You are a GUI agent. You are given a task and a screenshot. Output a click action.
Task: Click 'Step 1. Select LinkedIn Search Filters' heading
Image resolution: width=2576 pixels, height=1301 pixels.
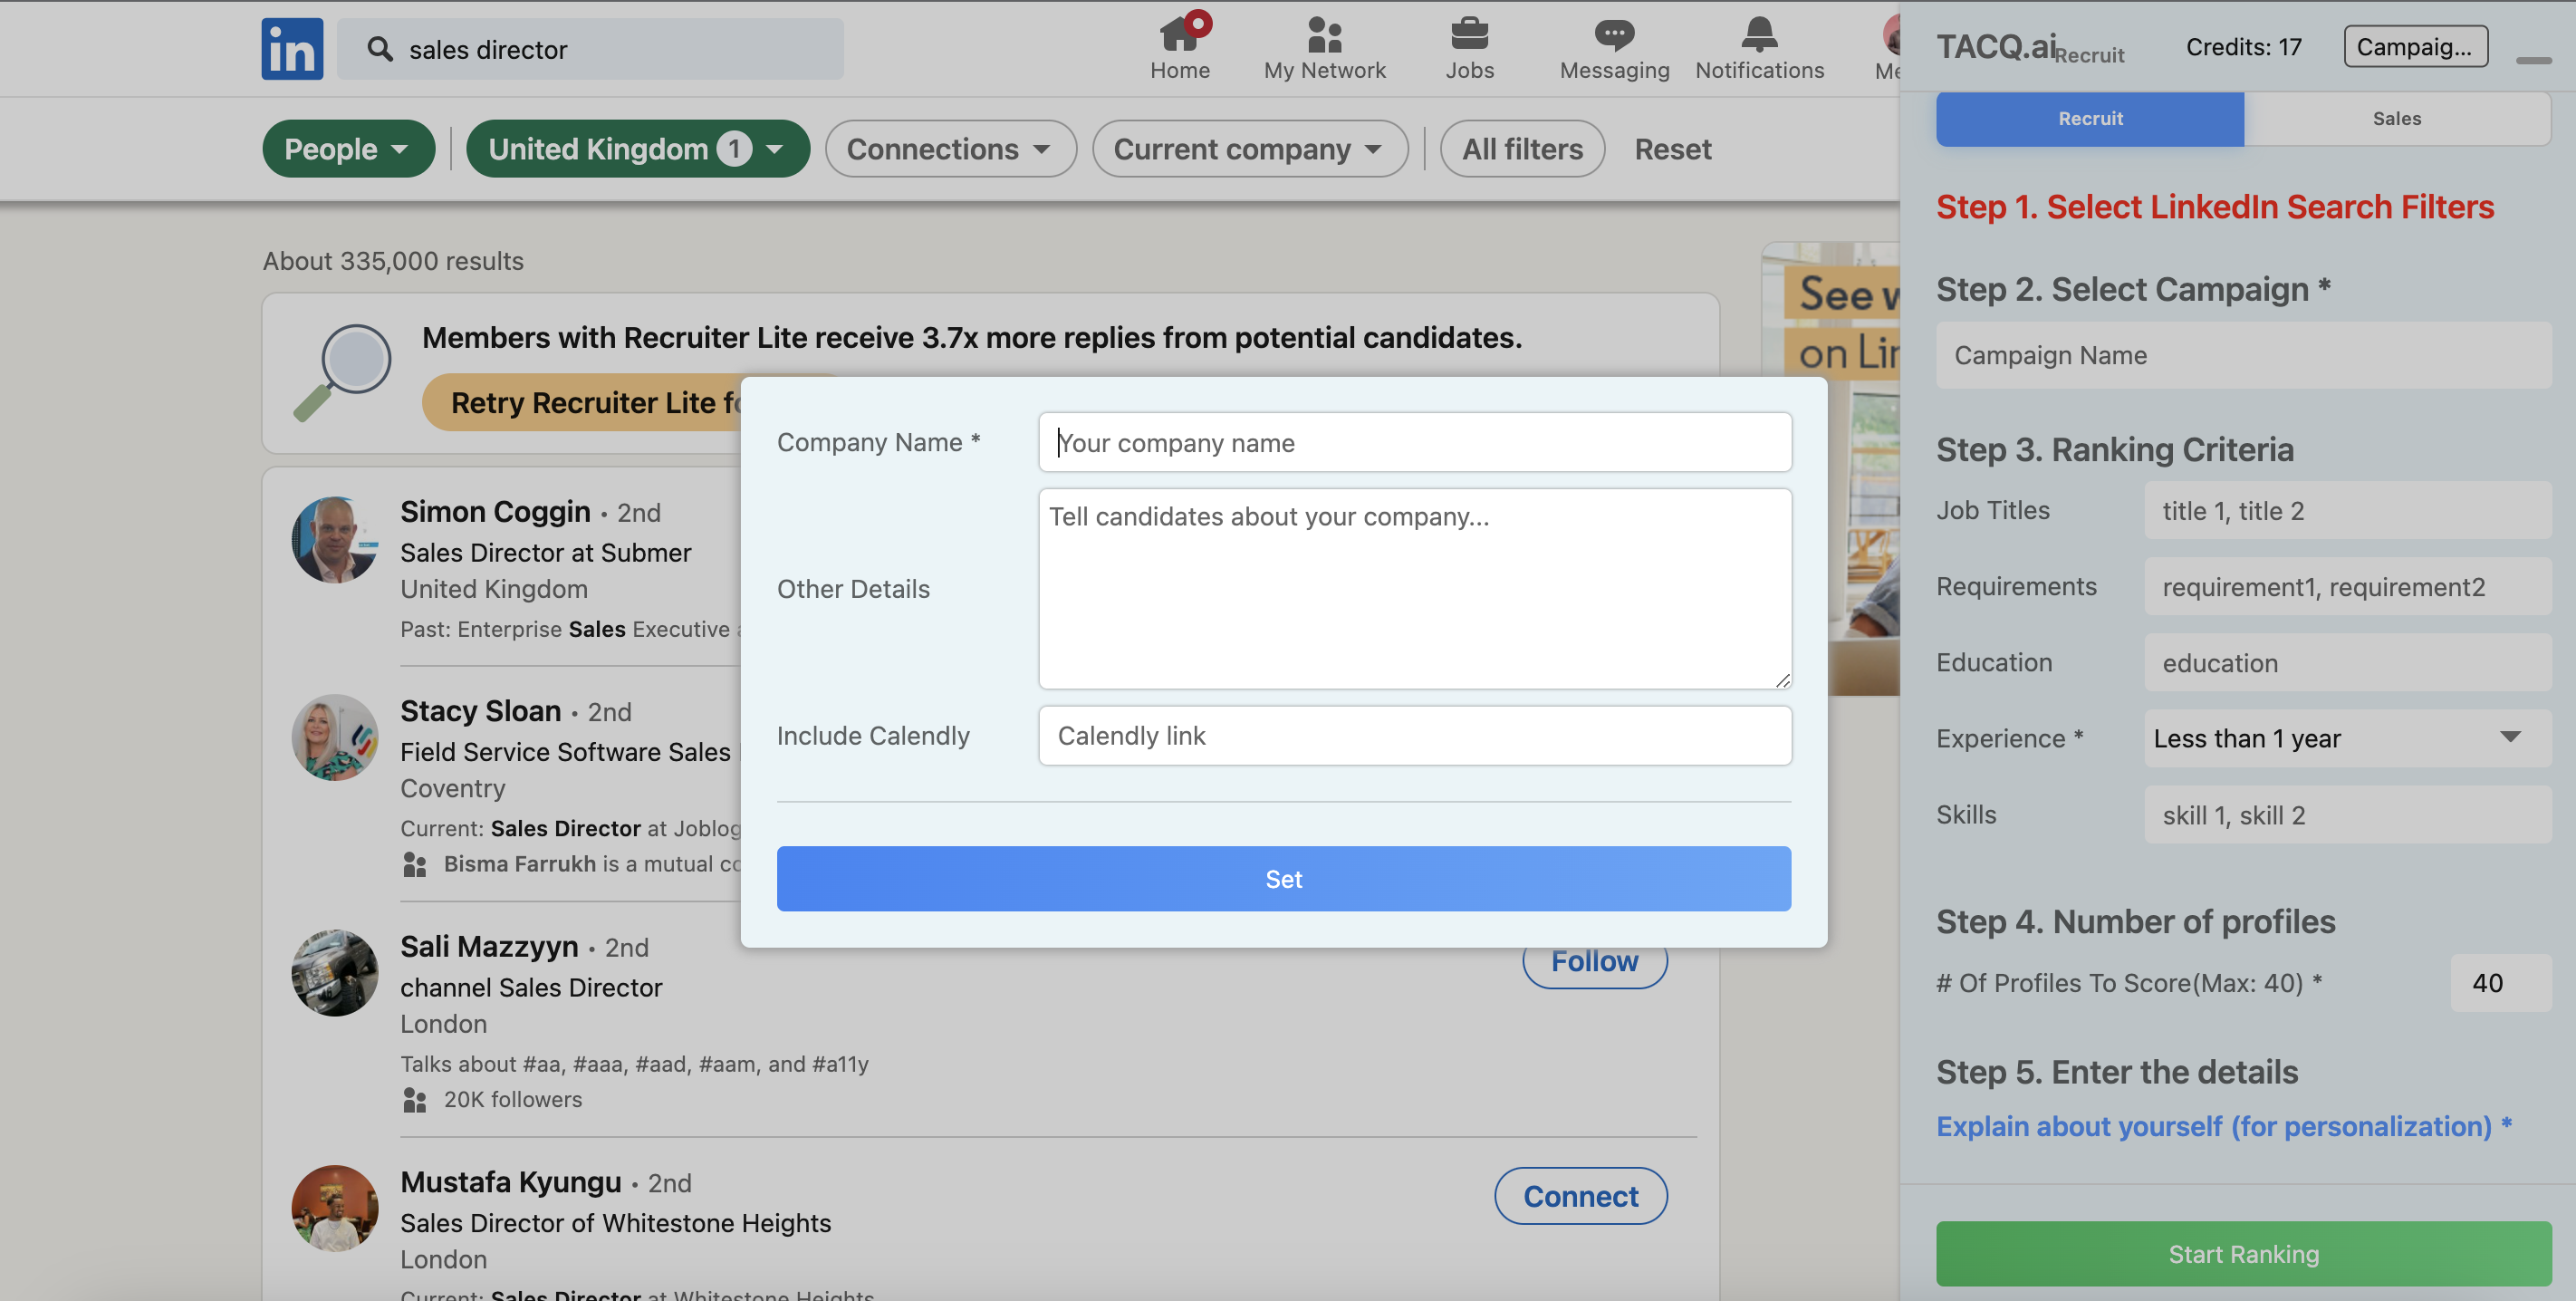2214,206
